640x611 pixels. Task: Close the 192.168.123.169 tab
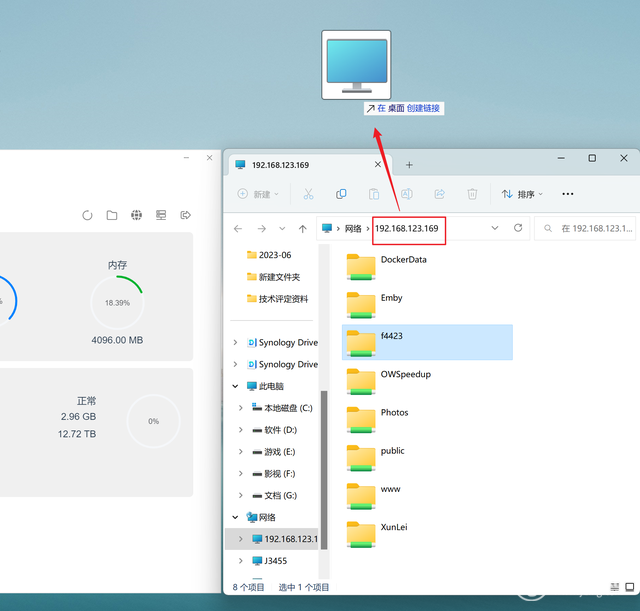378,164
